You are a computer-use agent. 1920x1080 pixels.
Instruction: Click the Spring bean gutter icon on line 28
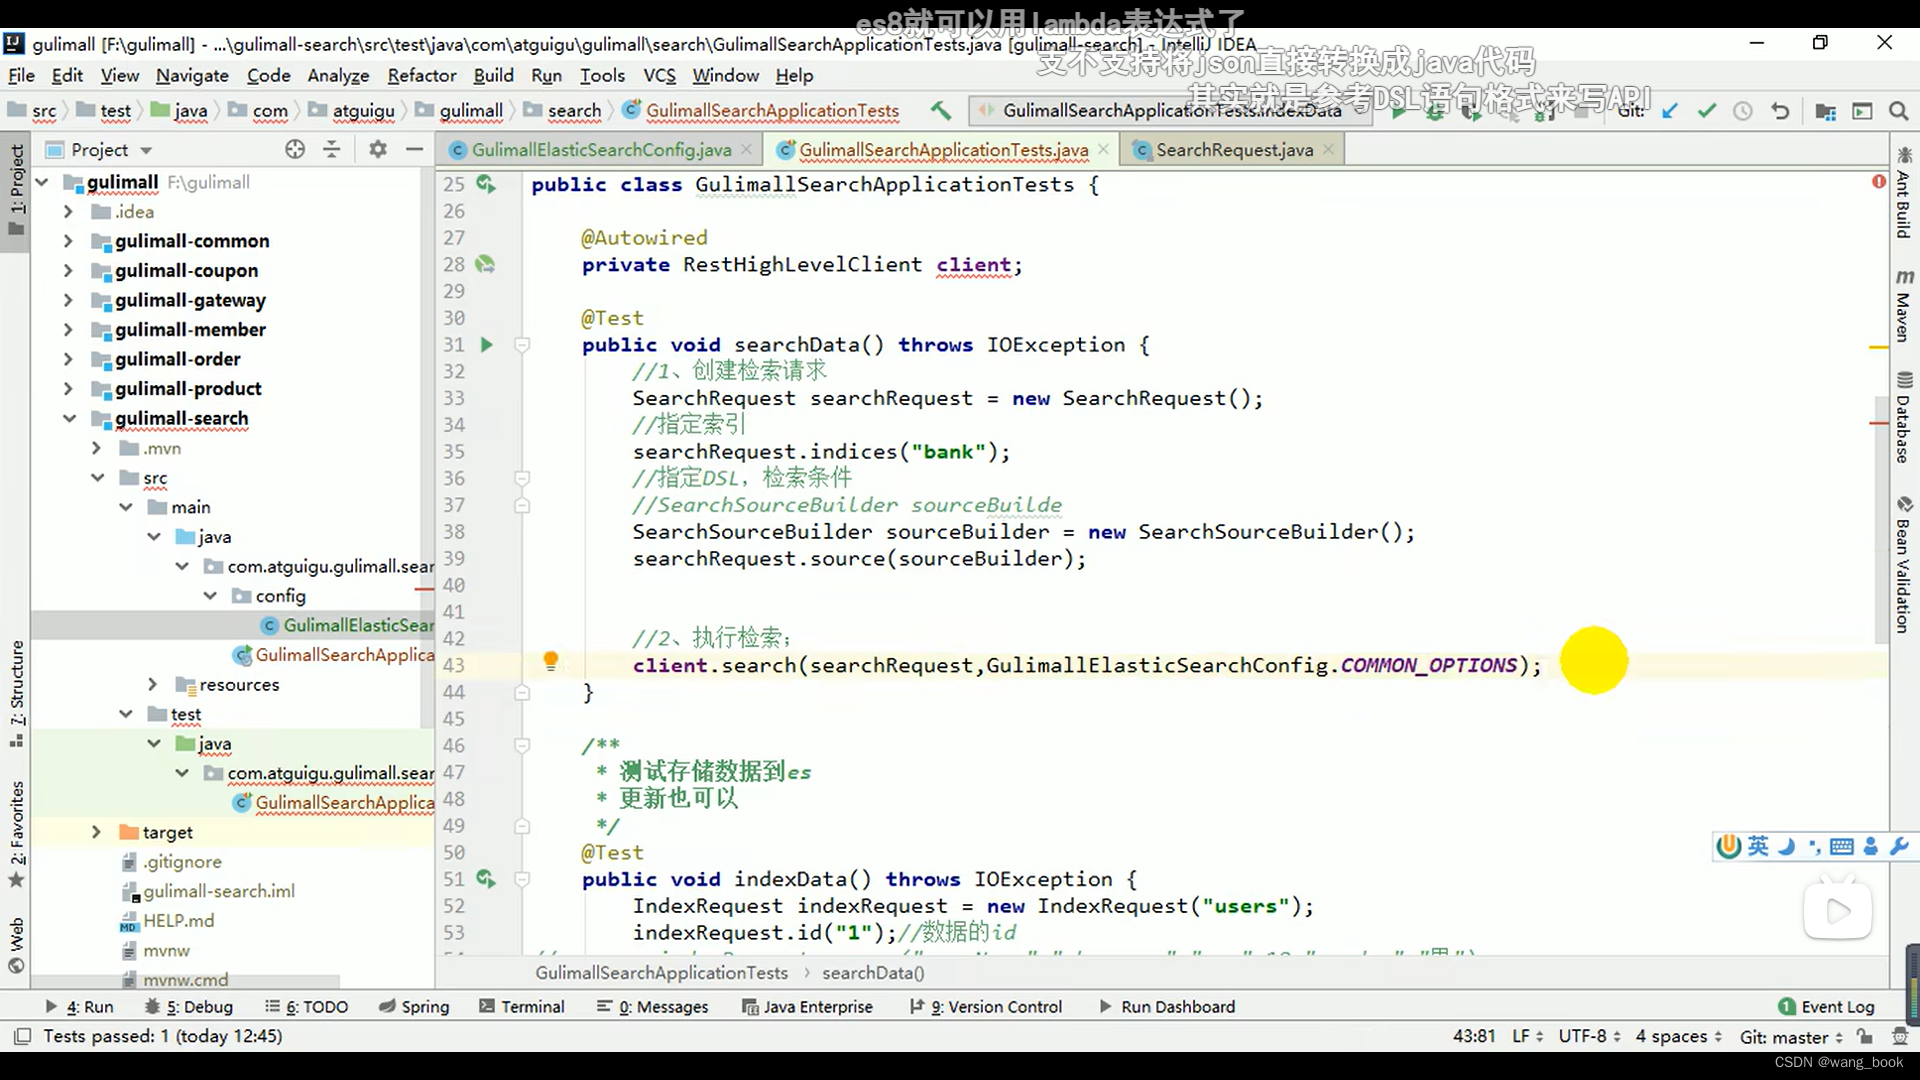point(485,265)
